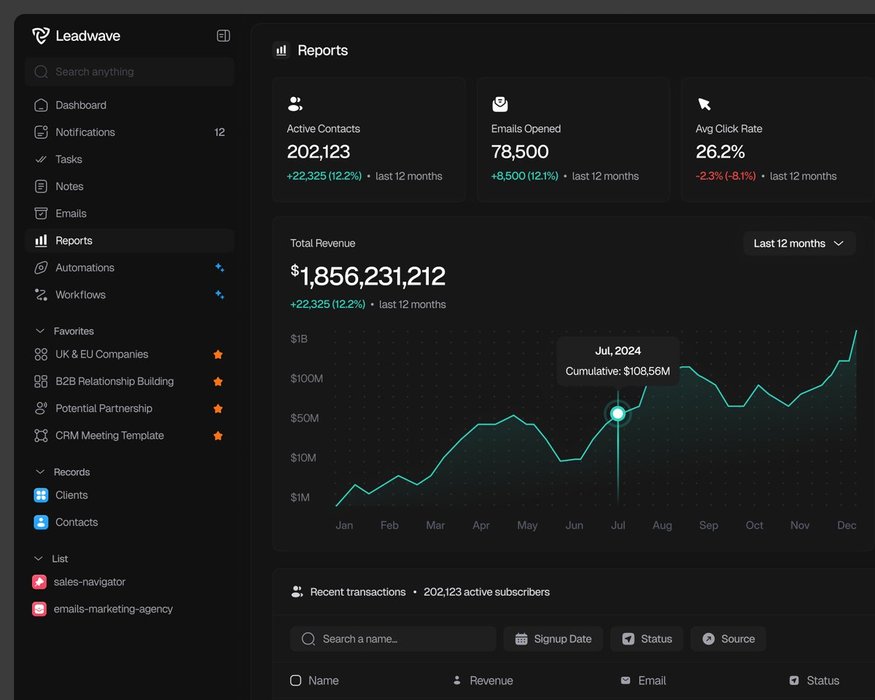Open Dashboard from the sidebar
This screenshot has width=875, height=700.
point(80,105)
